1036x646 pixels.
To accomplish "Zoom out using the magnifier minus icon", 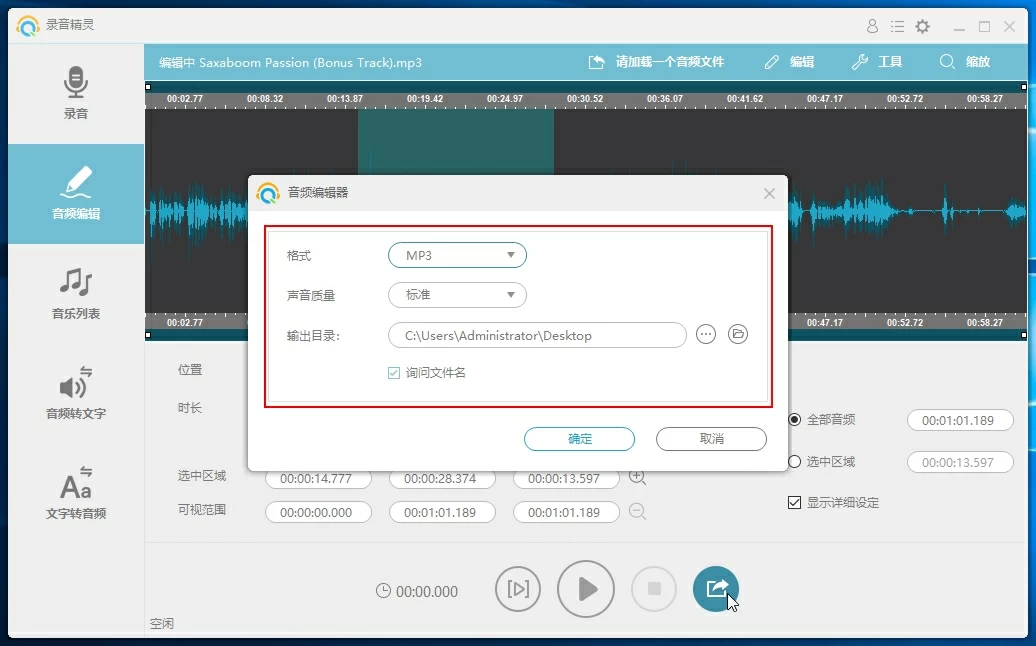I will click(x=638, y=512).
